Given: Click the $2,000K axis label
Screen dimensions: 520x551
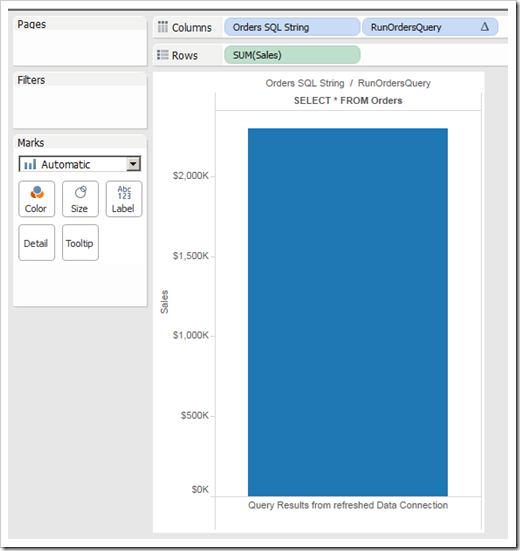Looking at the screenshot, I should 191,176.
